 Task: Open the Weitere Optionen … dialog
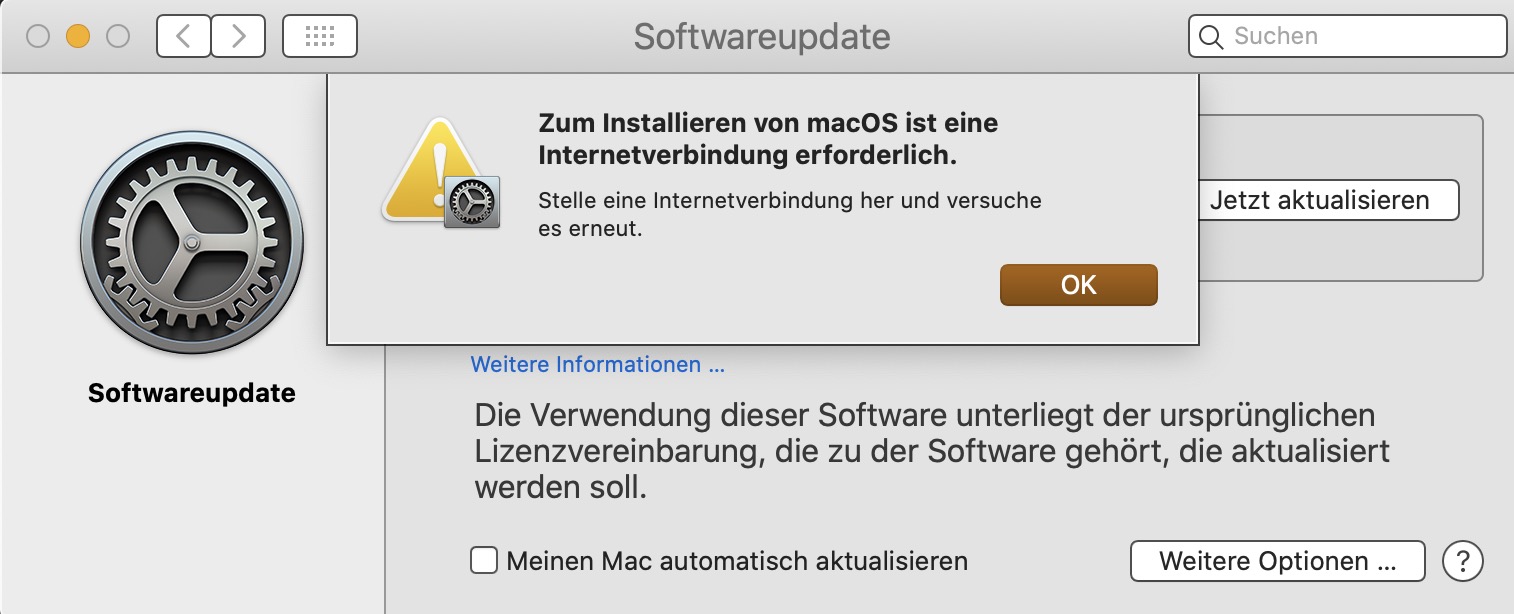click(x=1277, y=560)
